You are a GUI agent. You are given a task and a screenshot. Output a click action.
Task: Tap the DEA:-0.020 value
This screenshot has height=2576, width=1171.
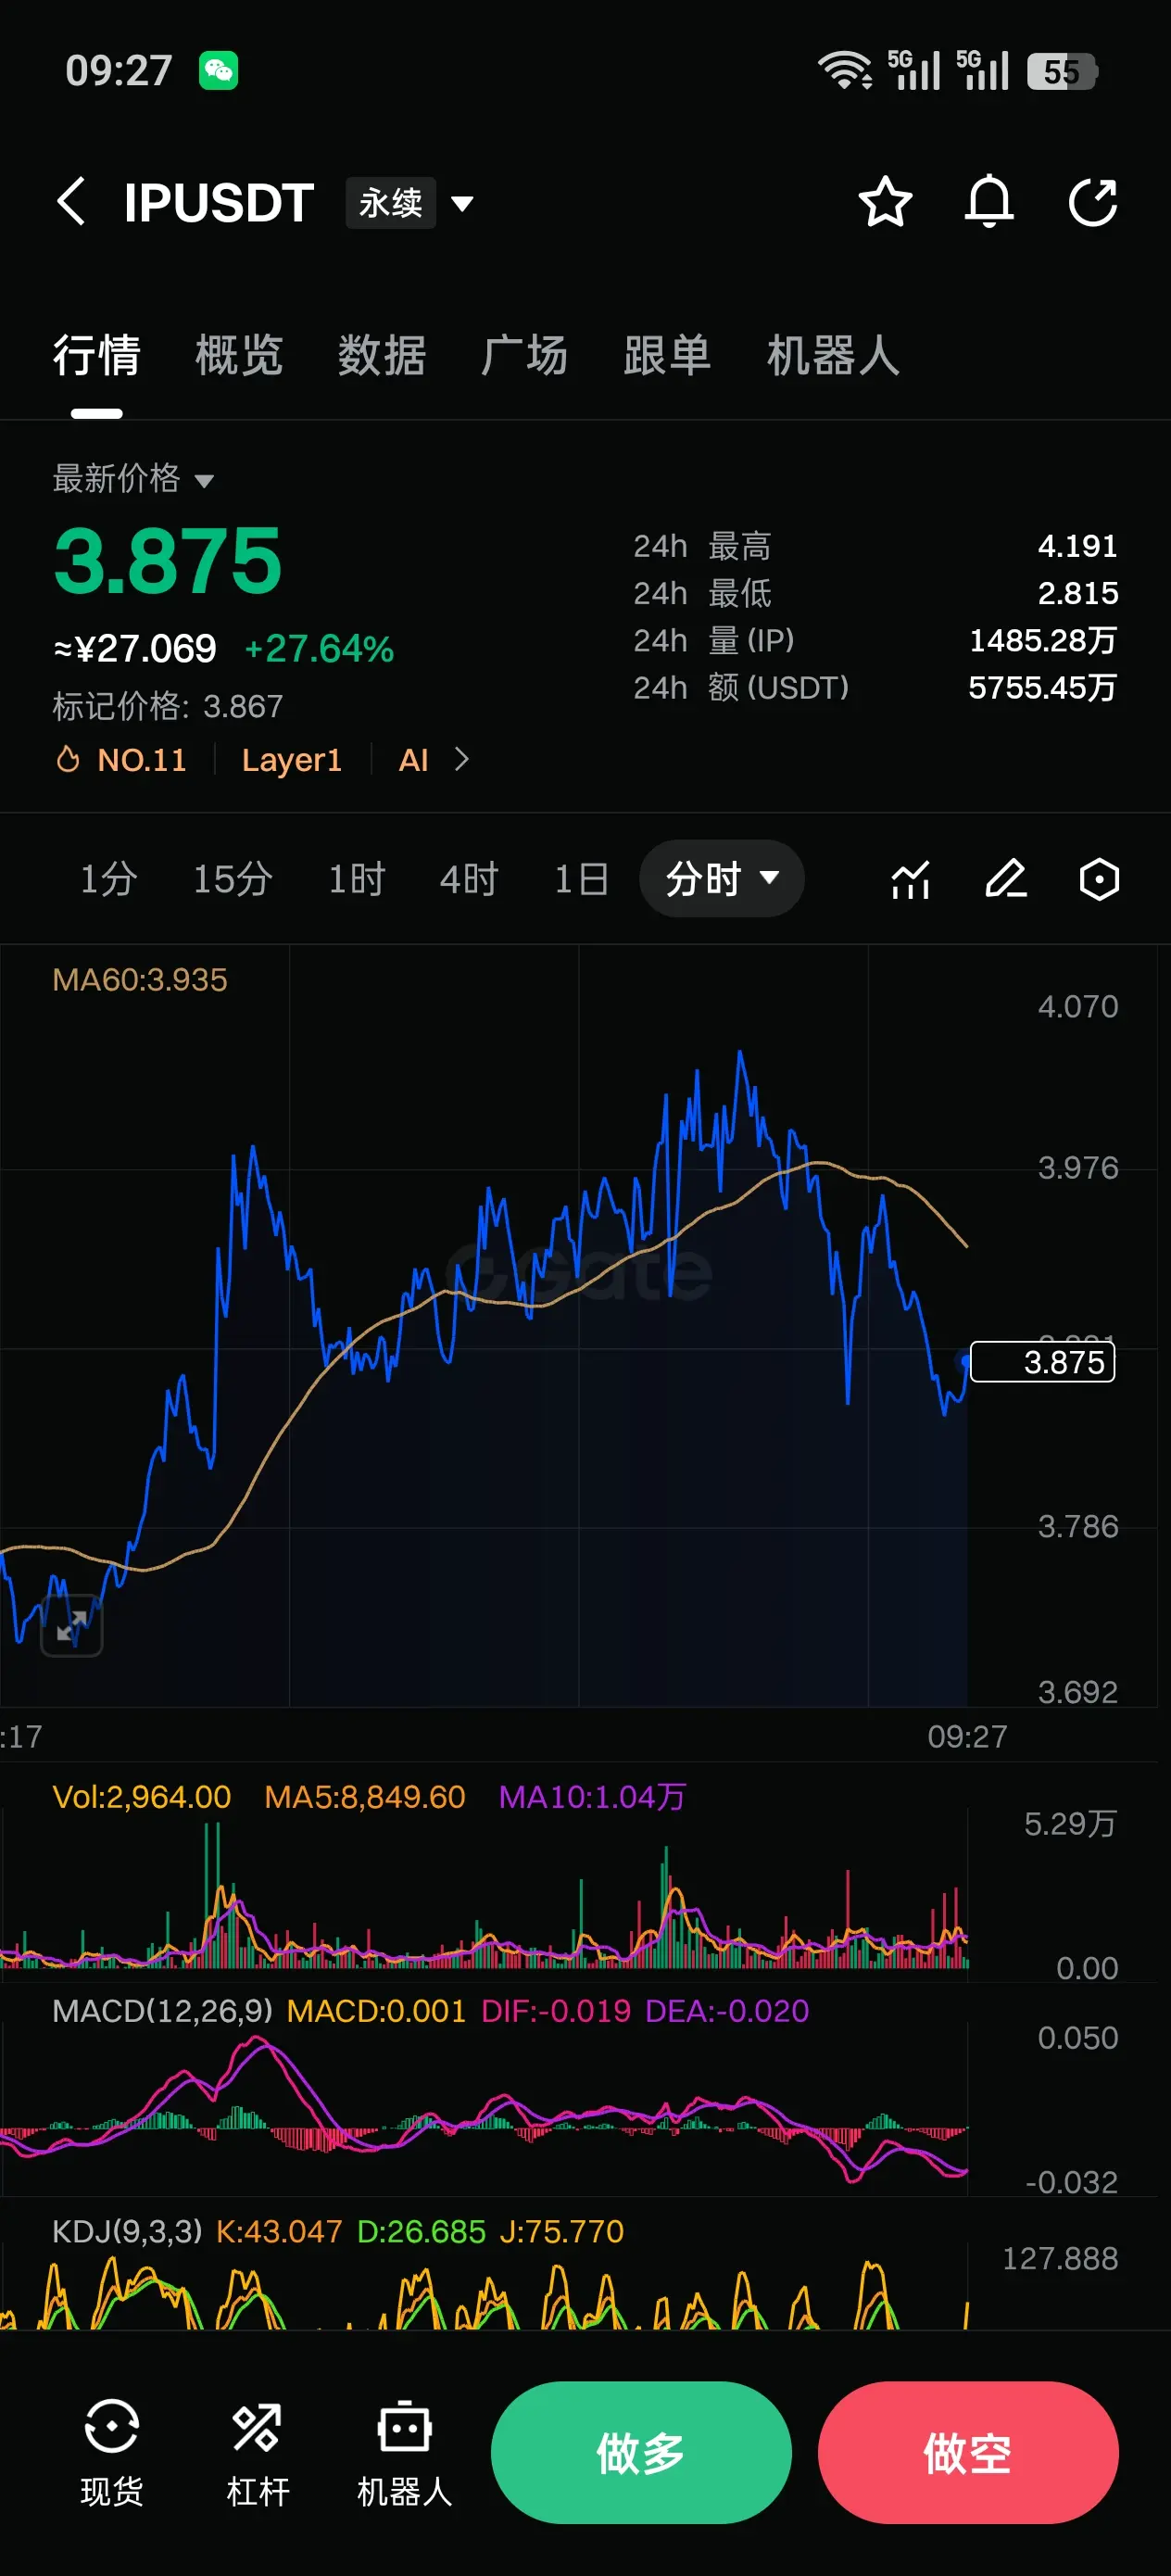point(727,2011)
